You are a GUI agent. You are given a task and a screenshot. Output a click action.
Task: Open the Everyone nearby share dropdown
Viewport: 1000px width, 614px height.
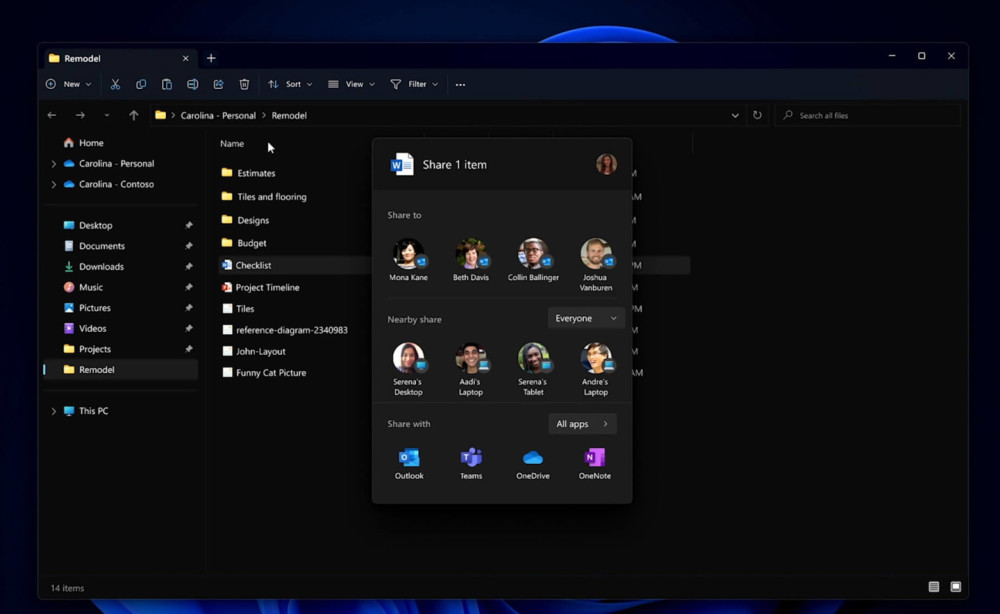click(x=586, y=318)
